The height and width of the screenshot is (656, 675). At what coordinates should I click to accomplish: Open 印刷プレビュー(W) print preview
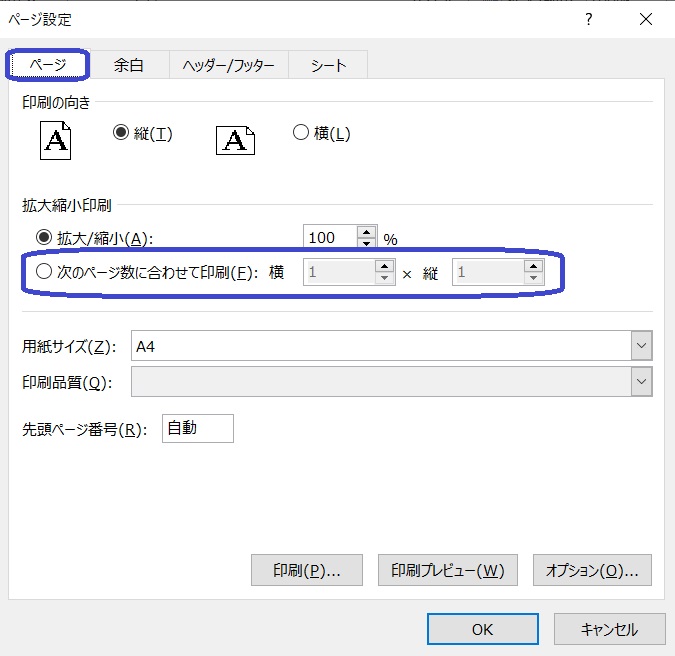coord(448,570)
